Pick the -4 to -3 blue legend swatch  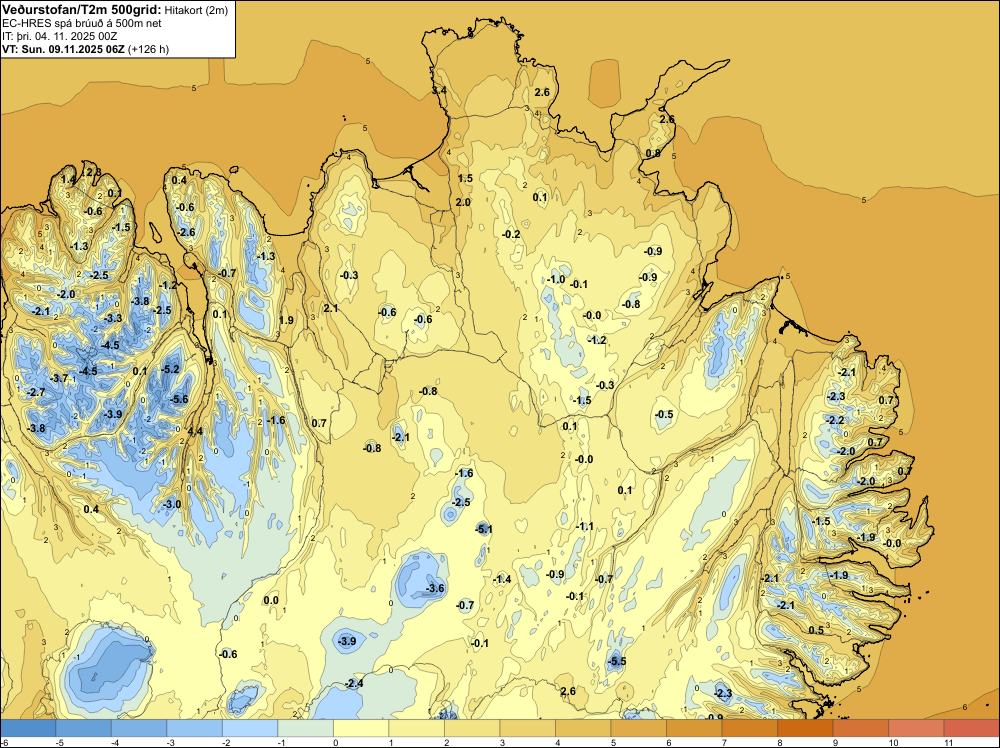(139, 728)
